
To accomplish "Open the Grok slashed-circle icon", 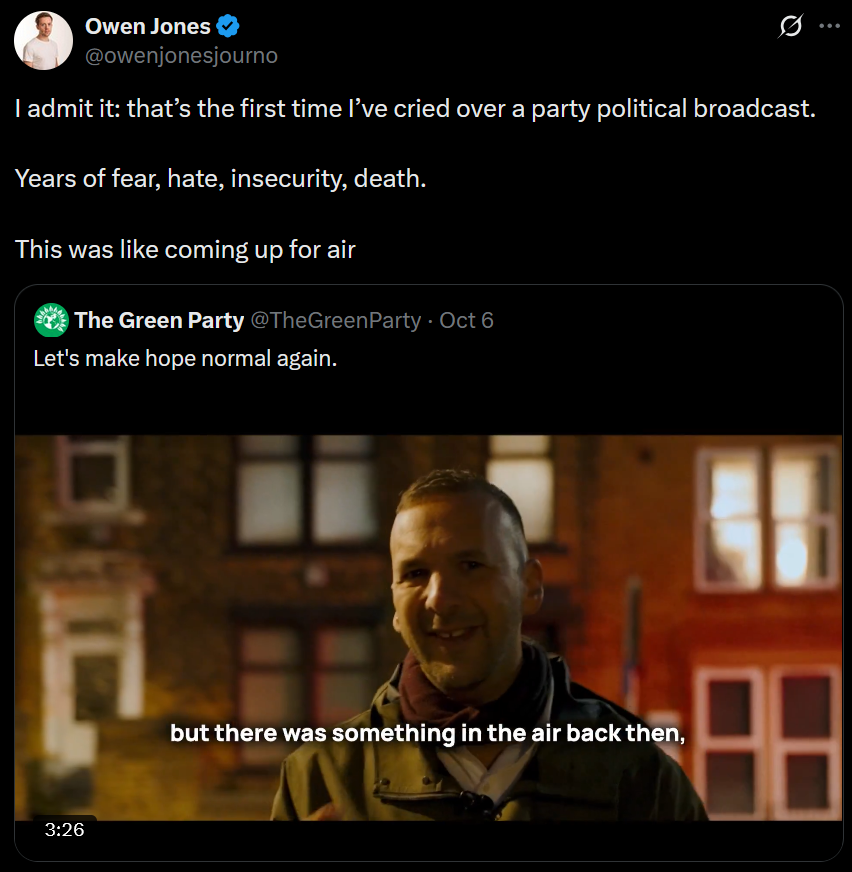I will tap(790, 27).
